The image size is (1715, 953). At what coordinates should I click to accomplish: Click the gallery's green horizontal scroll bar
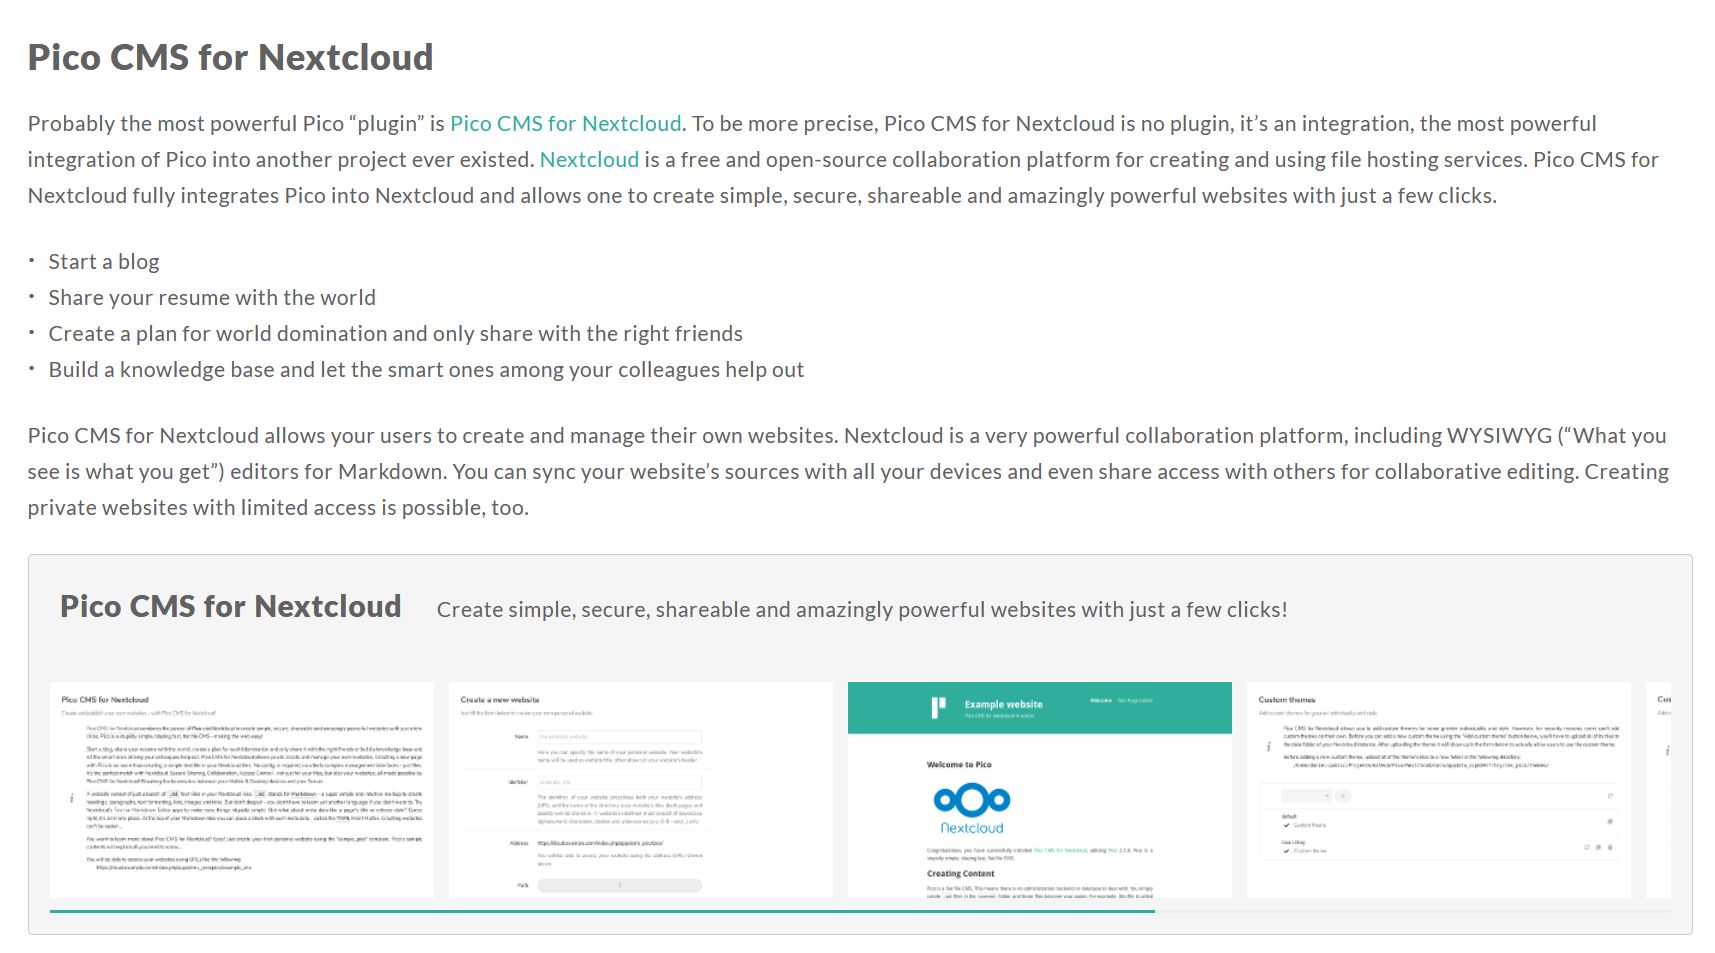(x=602, y=911)
